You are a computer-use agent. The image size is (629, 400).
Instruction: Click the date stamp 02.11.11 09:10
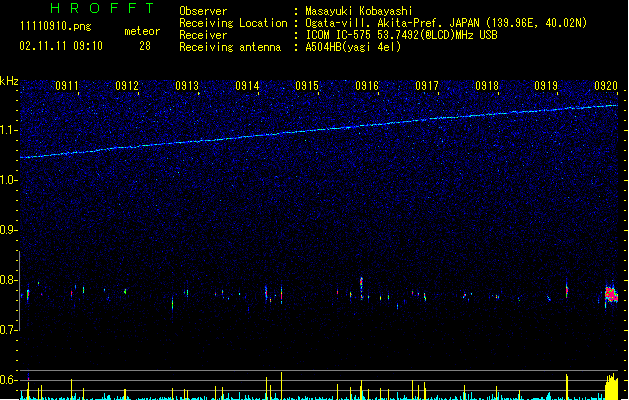(x=61, y=46)
